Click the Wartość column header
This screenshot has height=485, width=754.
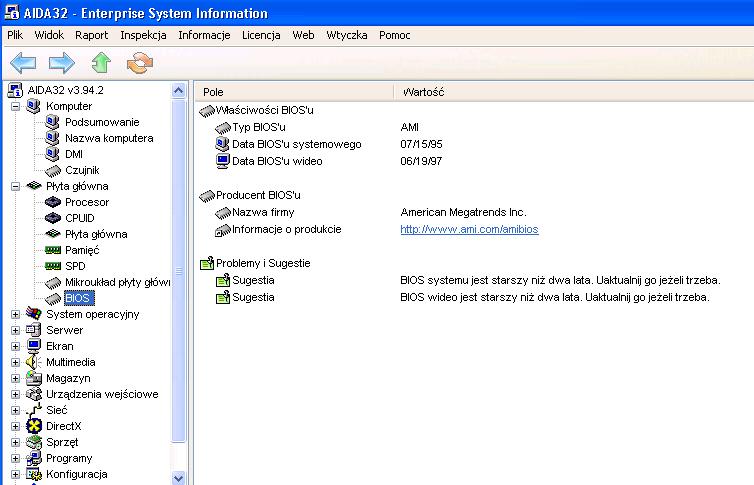point(574,92)
